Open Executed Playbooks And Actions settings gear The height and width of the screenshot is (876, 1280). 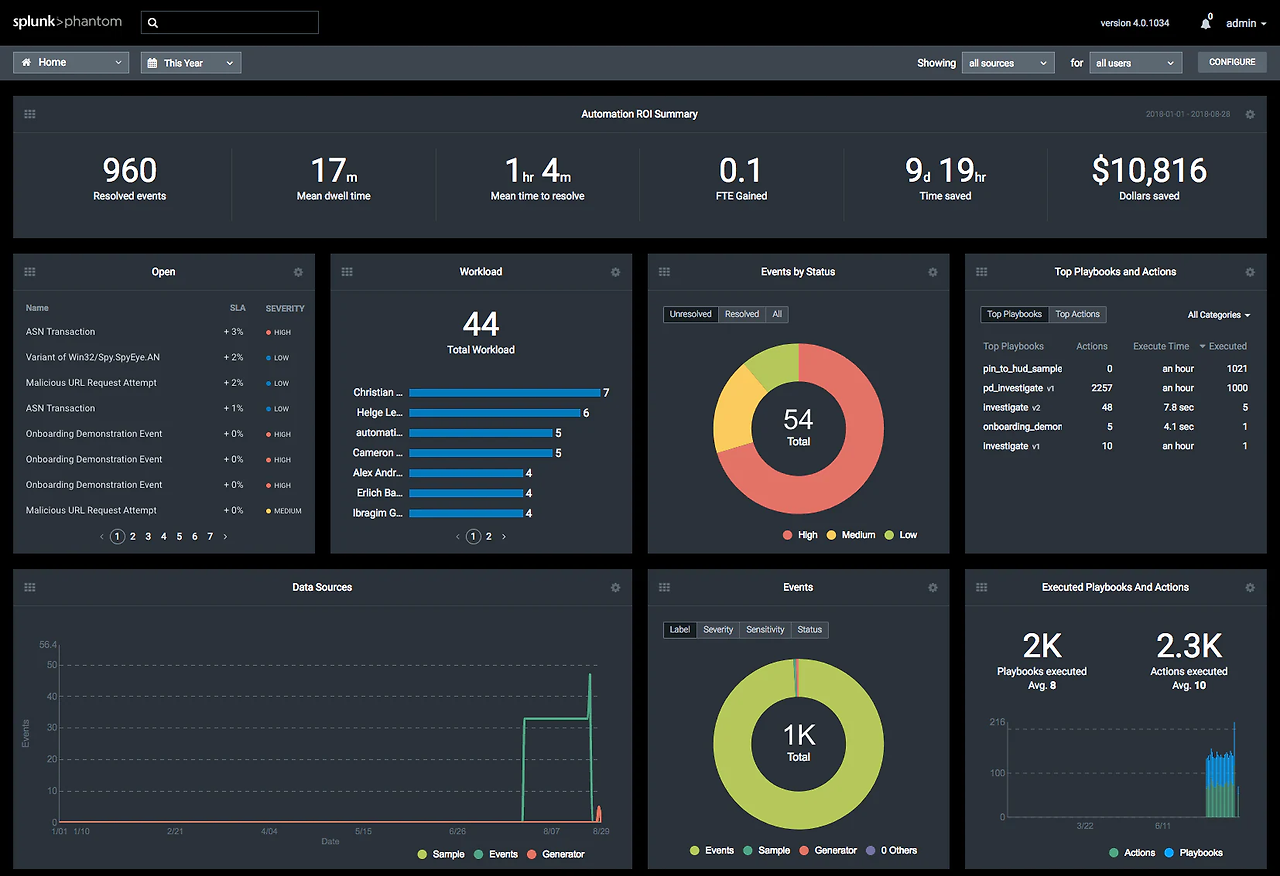click(x=1249, y=587)
